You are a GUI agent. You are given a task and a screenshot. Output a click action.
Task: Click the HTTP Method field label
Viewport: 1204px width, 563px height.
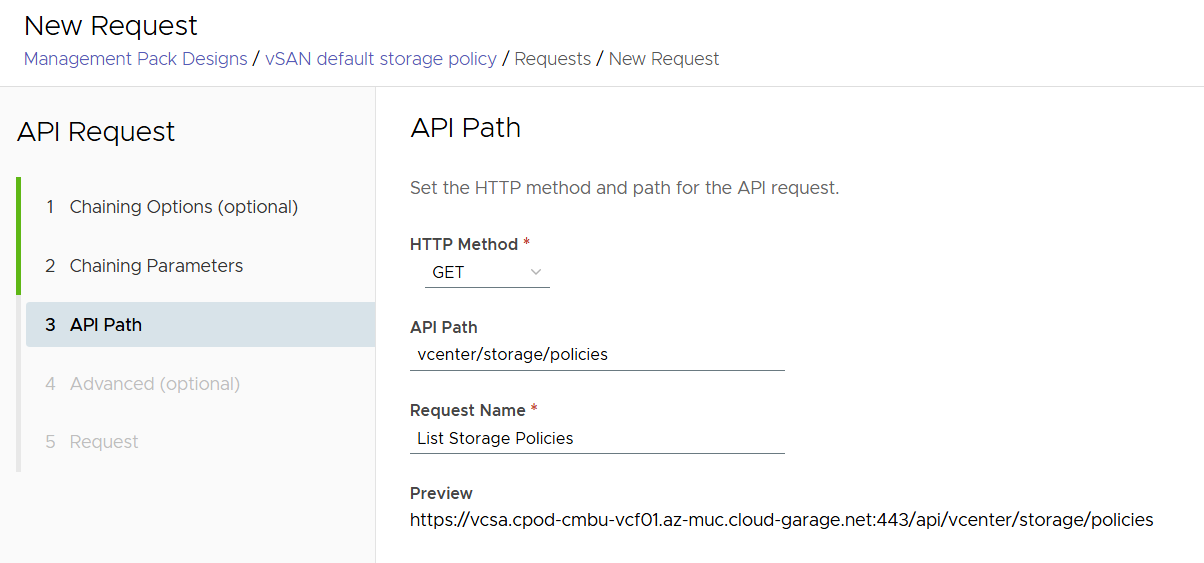[x=464, y=244]
